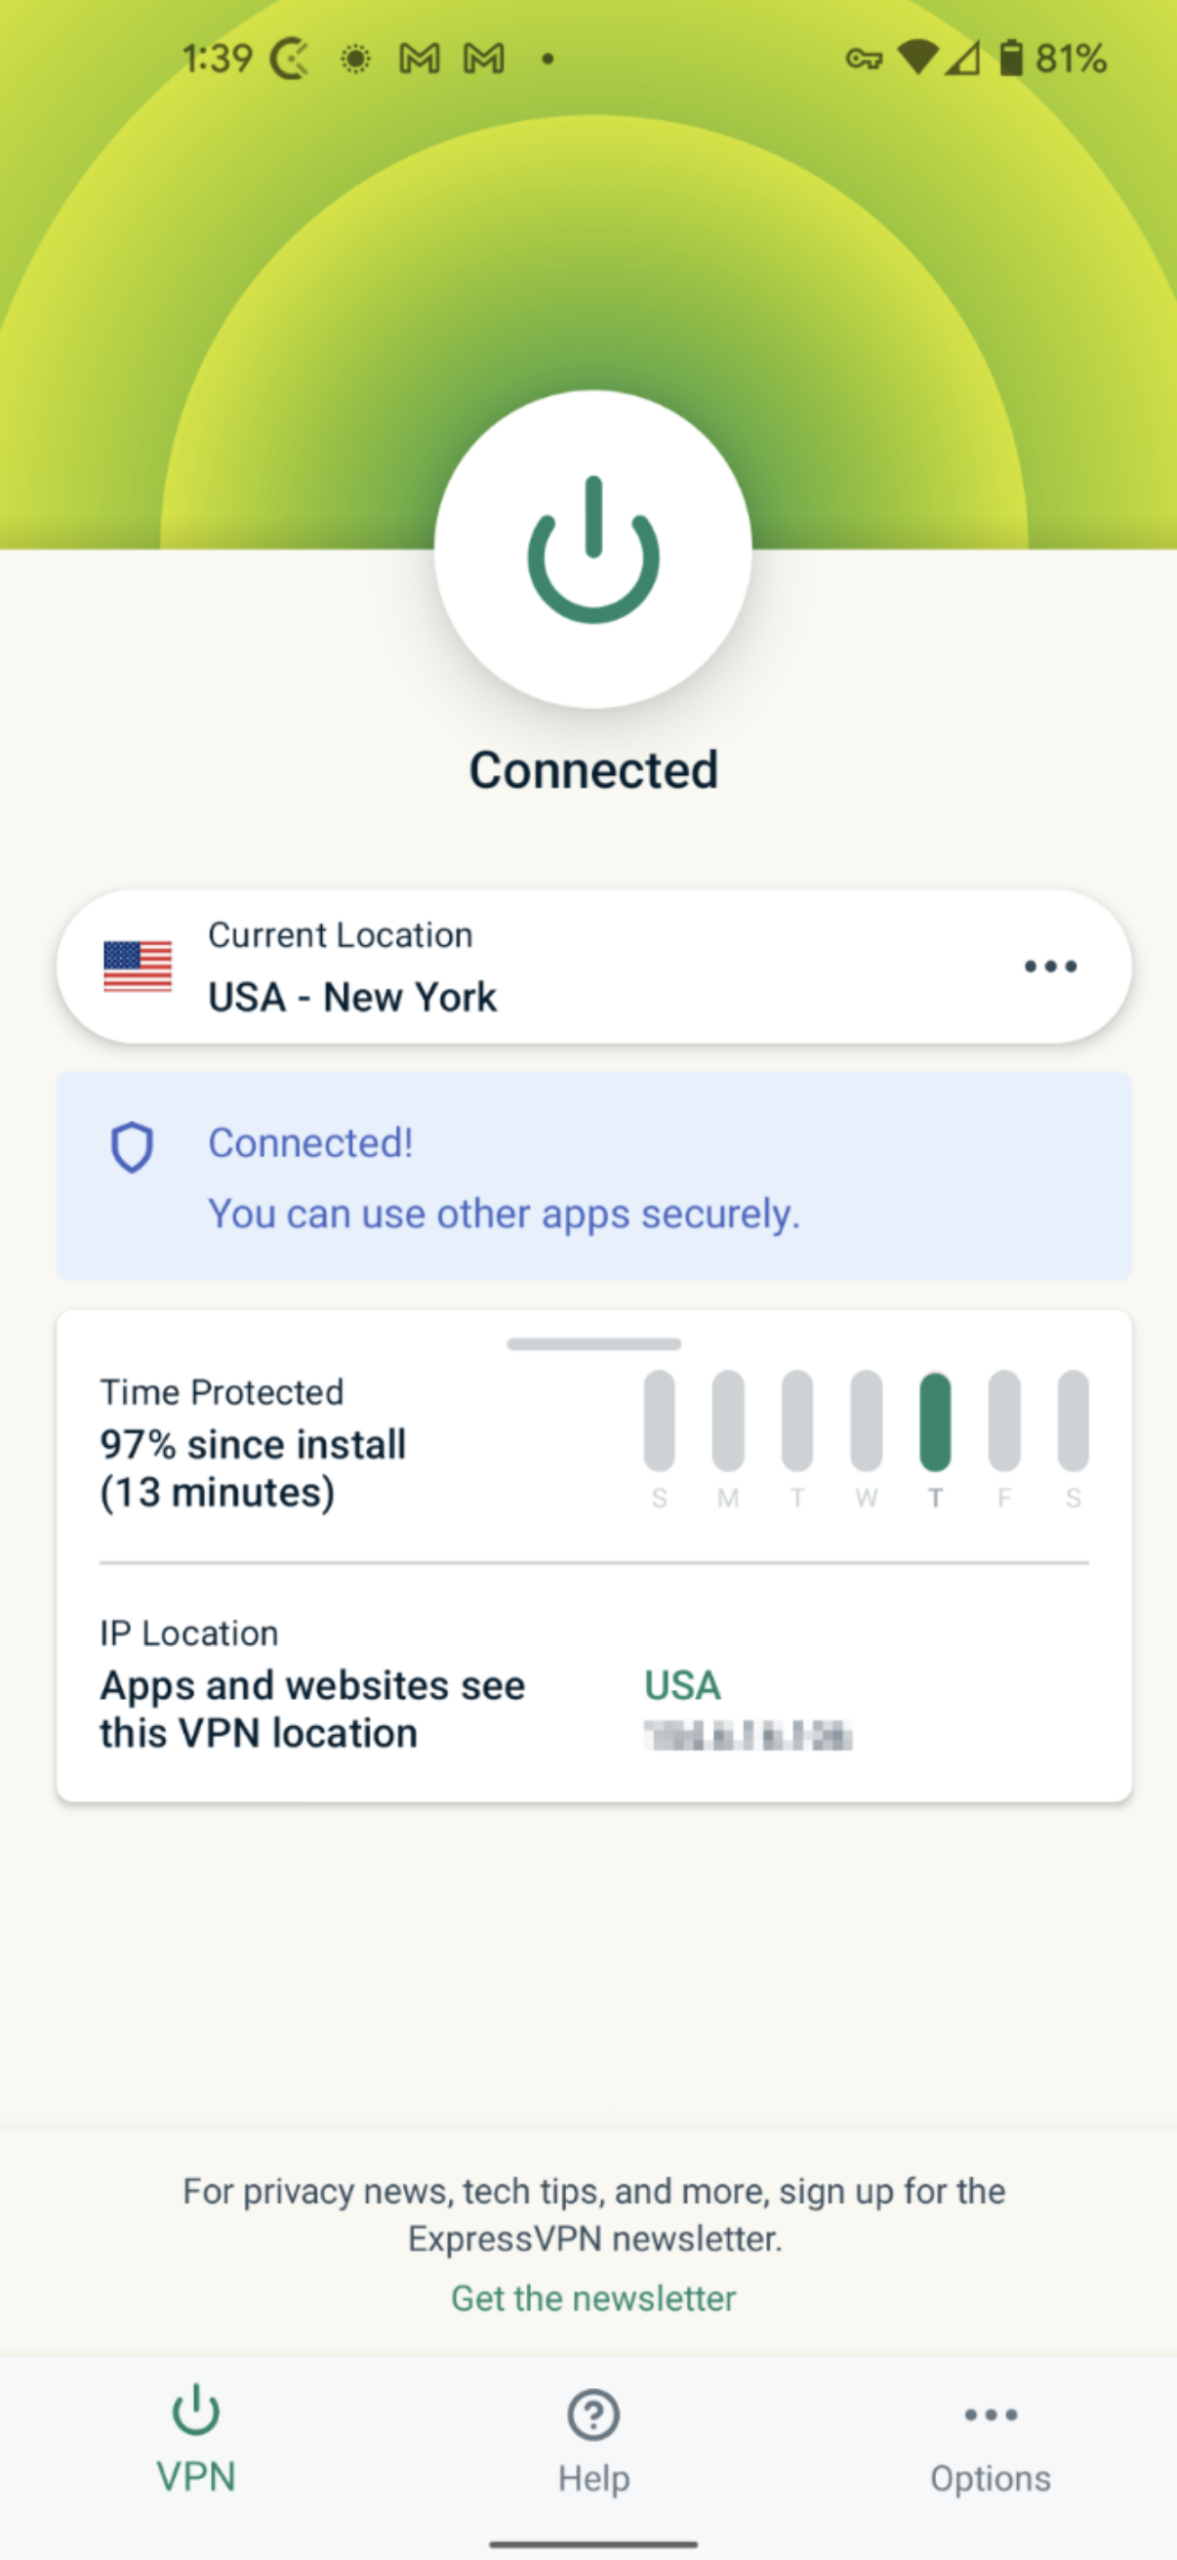Tap Sunday's bar in the weekly usage chart

(x=659, y=1430)
